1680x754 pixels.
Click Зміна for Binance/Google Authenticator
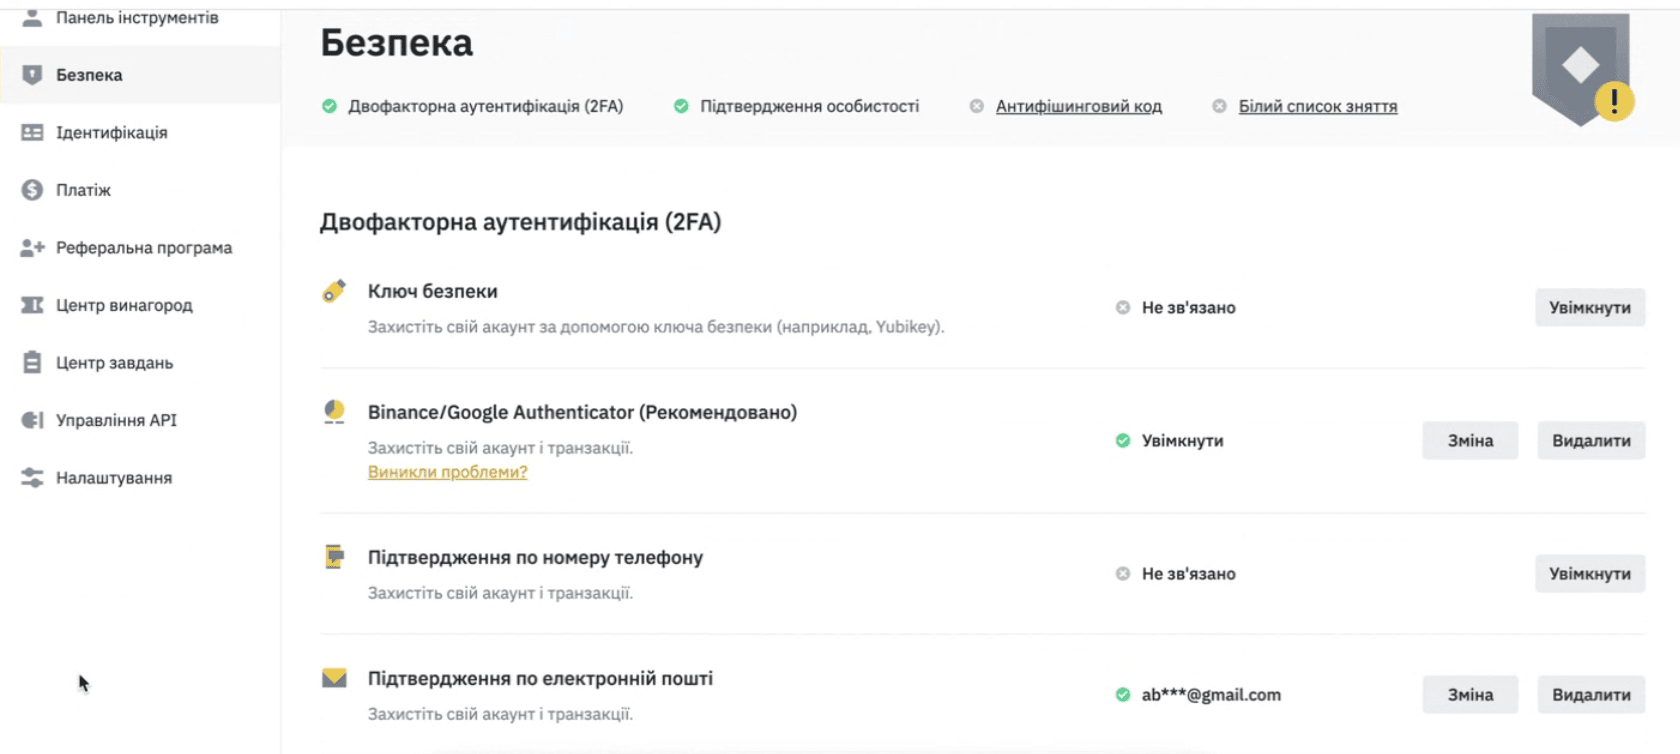1470,441
